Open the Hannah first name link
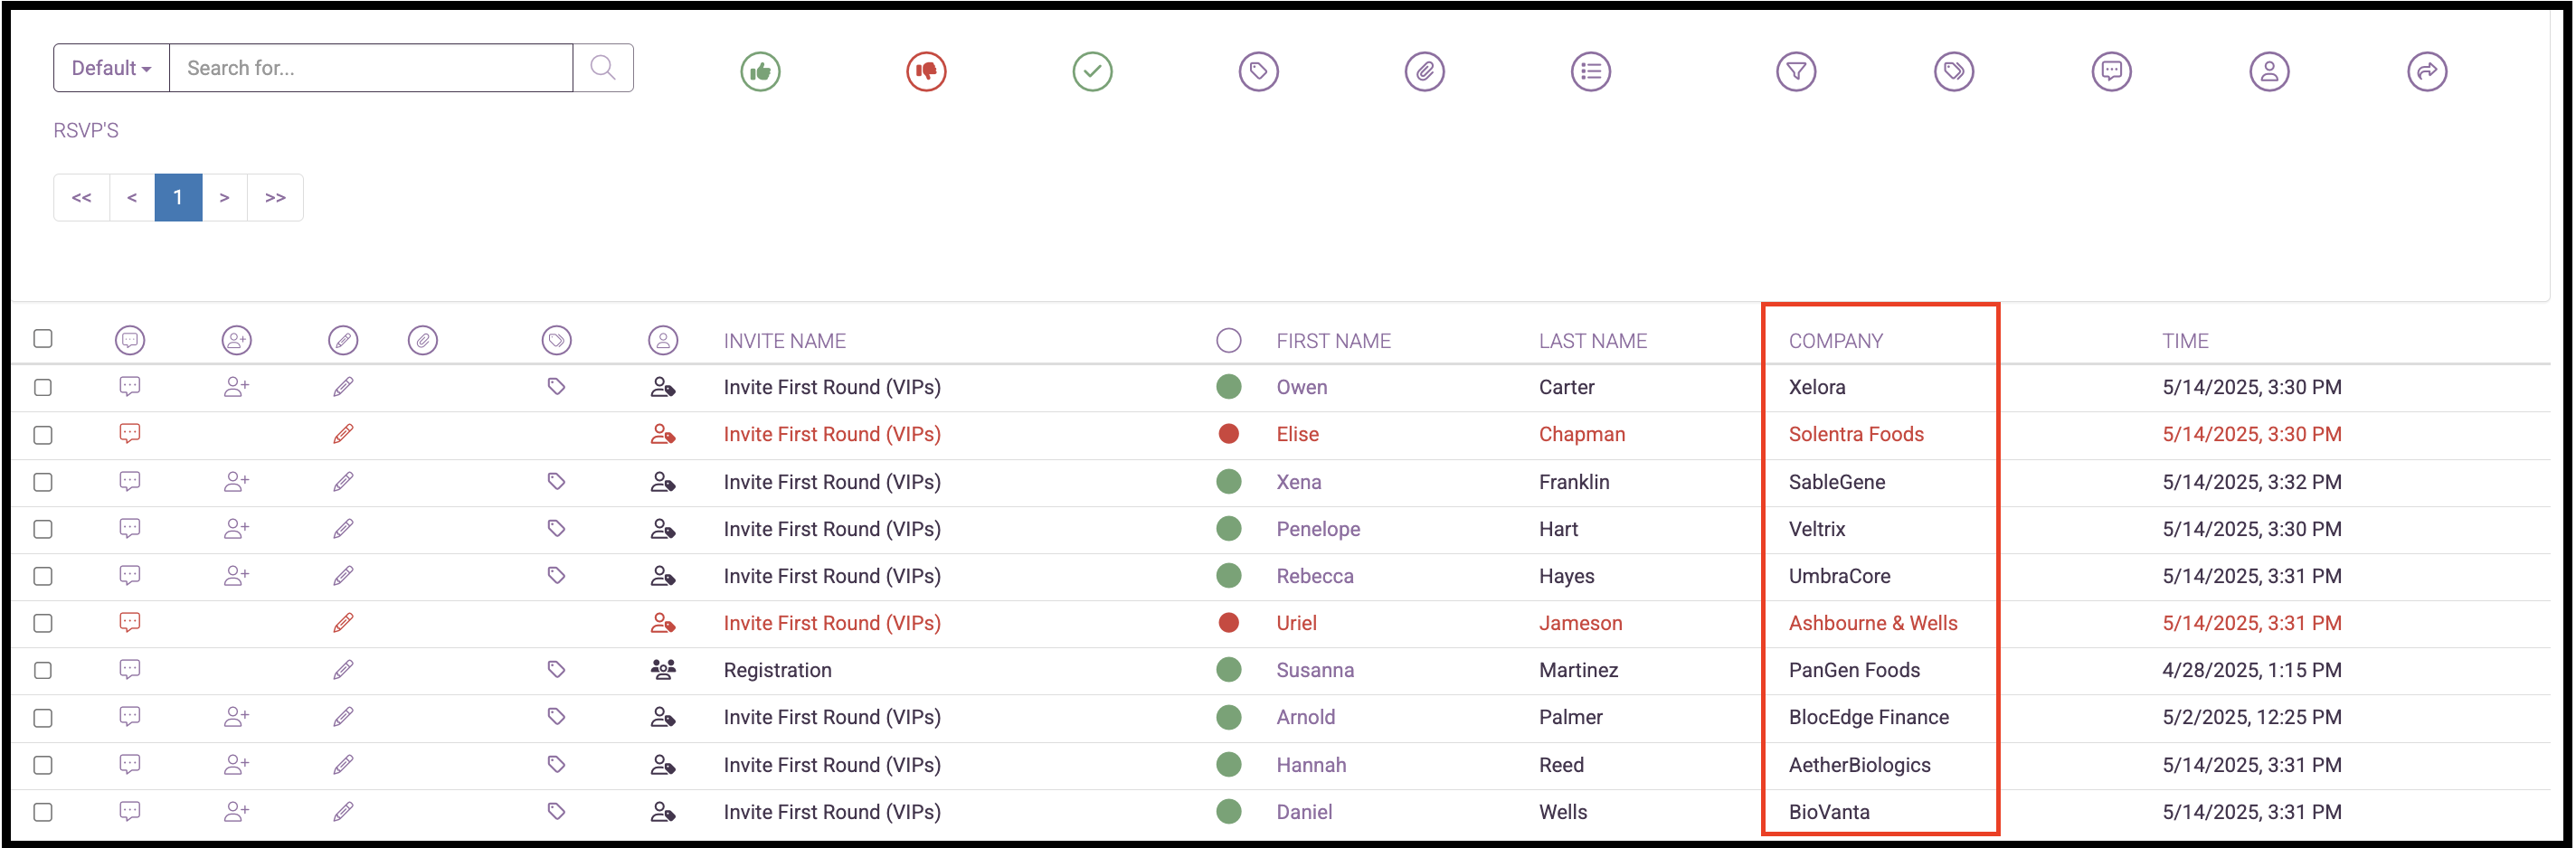 pos(1311,765)
